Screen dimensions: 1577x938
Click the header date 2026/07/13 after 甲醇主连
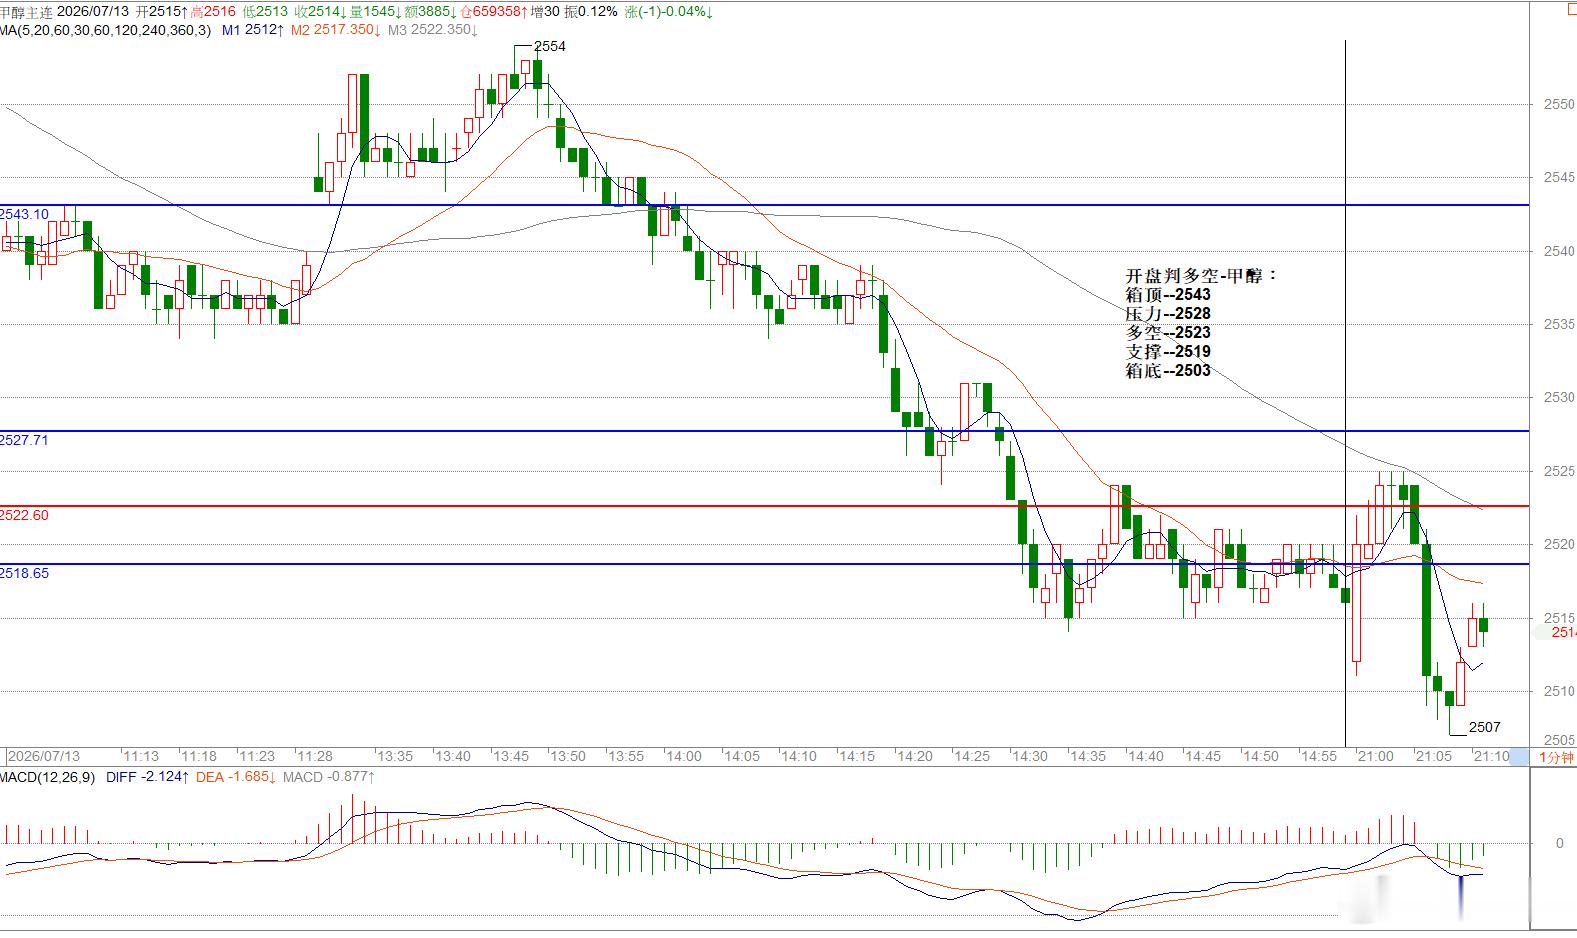93,12
